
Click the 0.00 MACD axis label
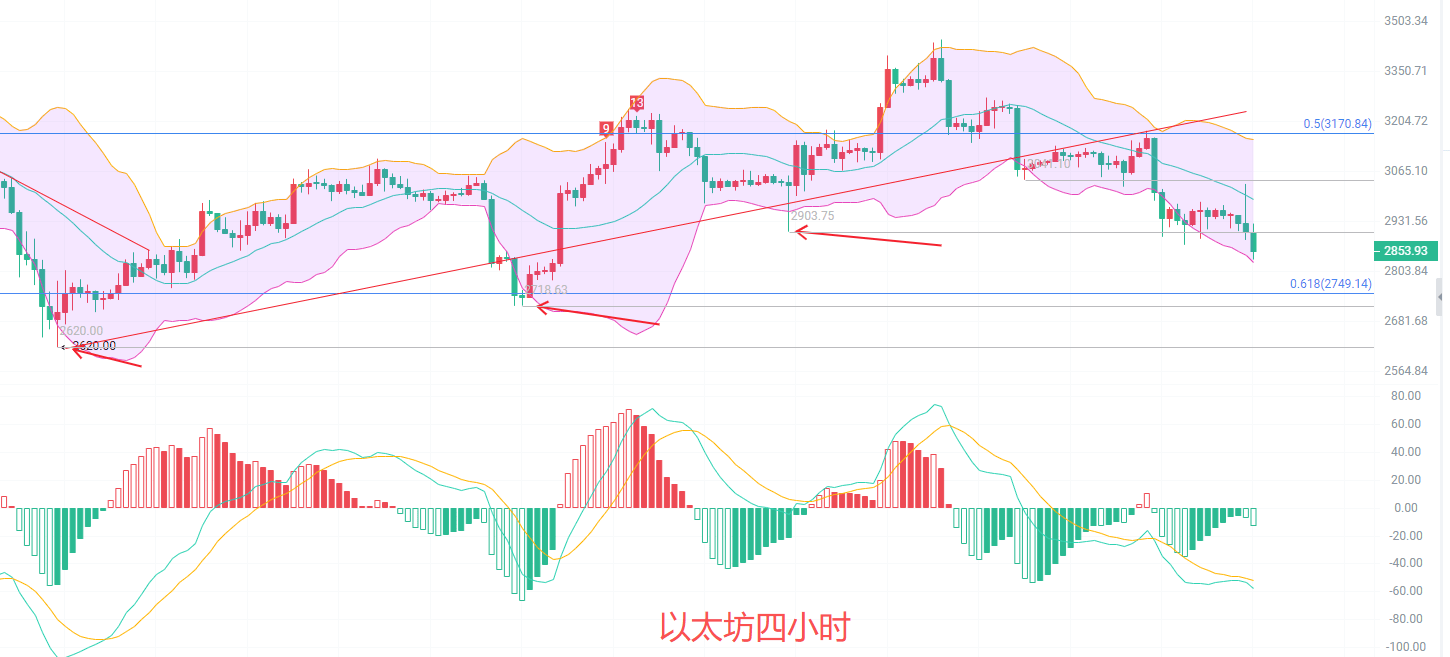(x=1408, y=508)
